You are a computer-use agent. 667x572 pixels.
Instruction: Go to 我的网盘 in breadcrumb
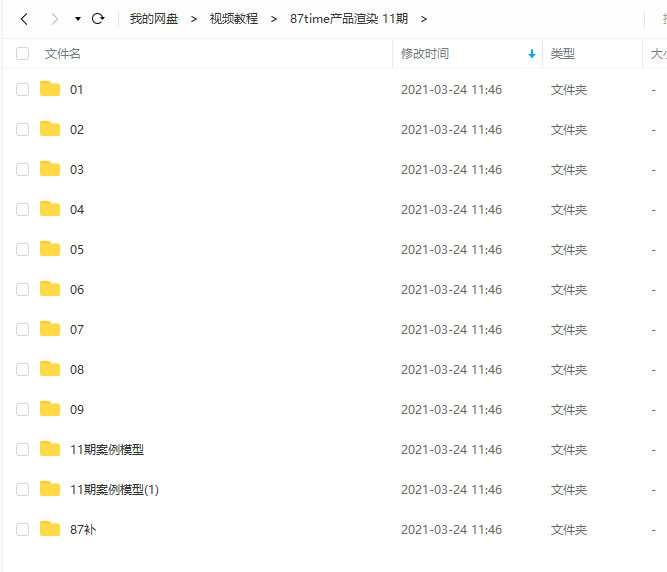tap(153, 19)
